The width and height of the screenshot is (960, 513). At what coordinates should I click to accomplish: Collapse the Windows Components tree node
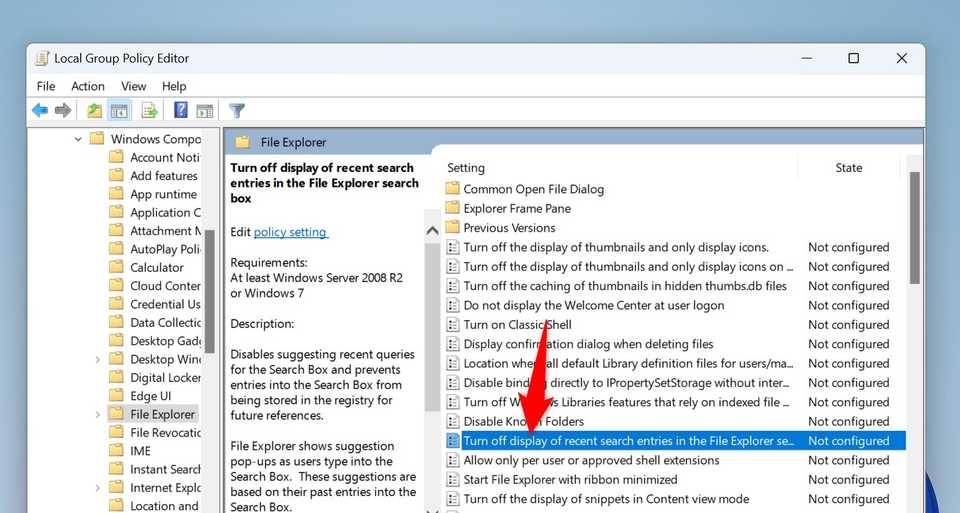pos(78,139)
